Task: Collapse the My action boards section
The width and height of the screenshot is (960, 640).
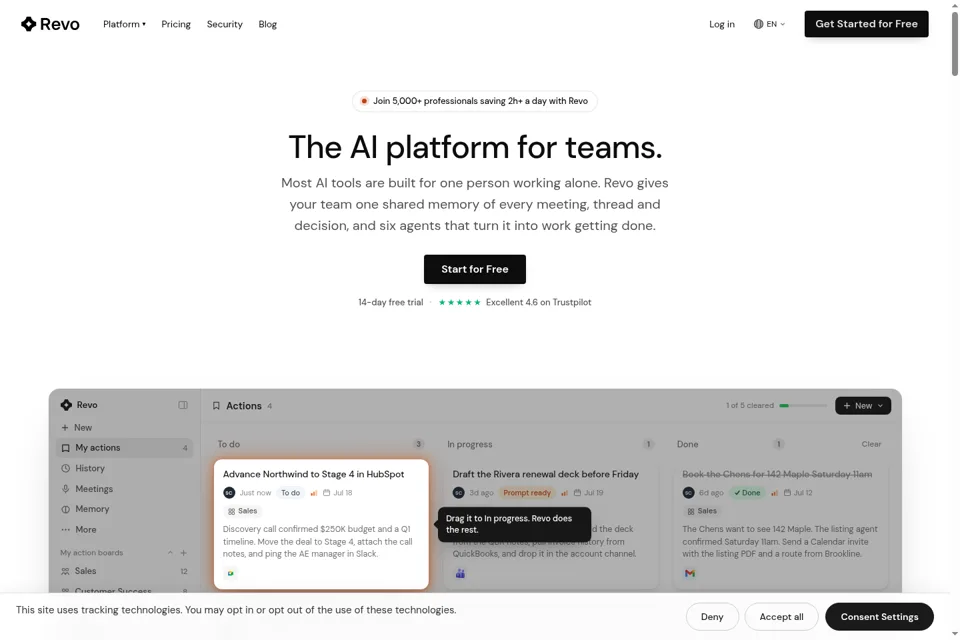Action: 170,552
